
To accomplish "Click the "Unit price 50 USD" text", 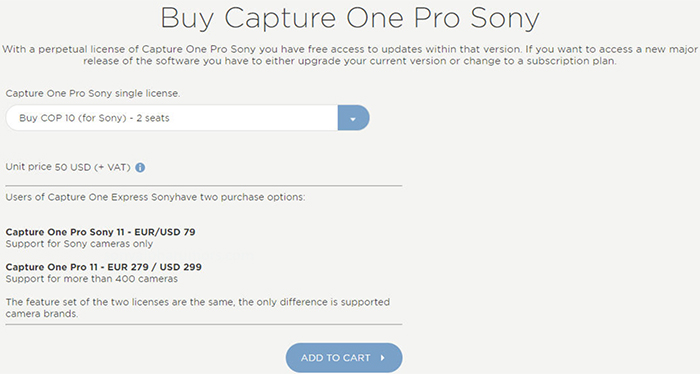I will [x=48, y=167].
